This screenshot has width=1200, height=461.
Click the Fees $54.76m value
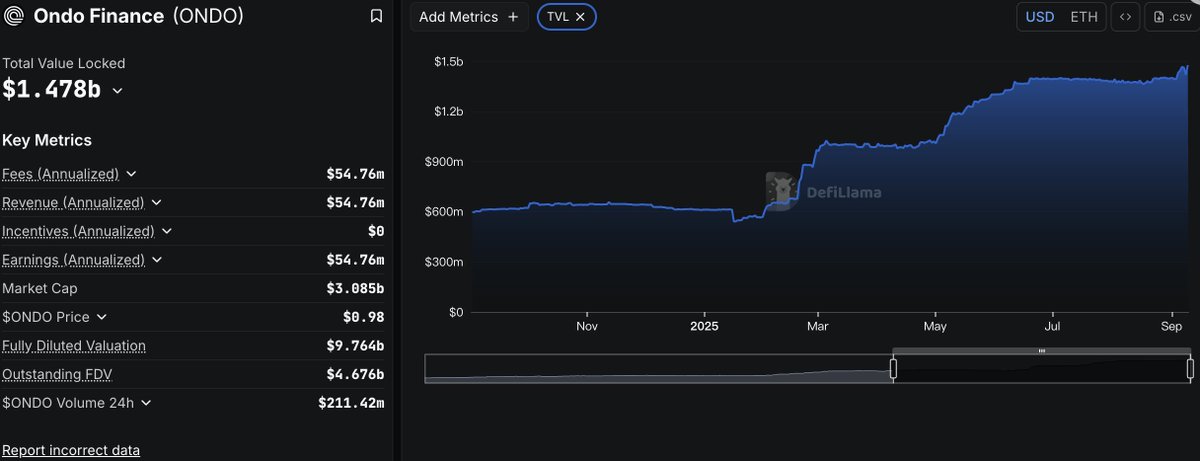(355, 174)
